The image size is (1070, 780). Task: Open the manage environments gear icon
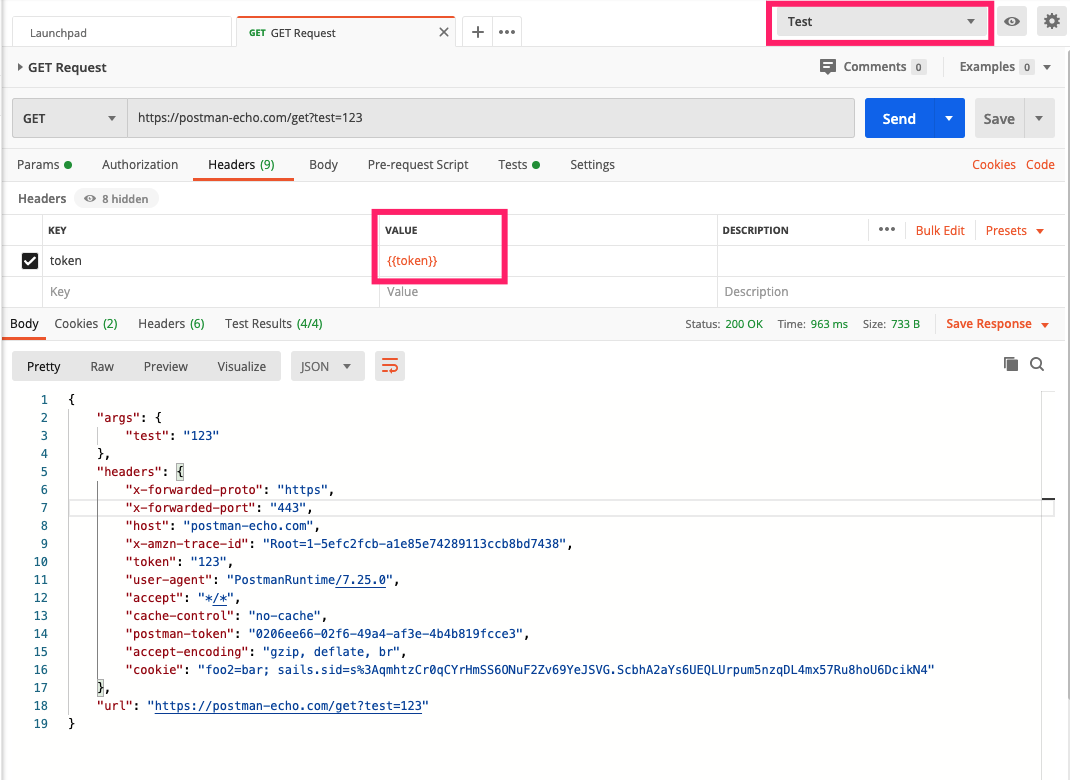1052,22
